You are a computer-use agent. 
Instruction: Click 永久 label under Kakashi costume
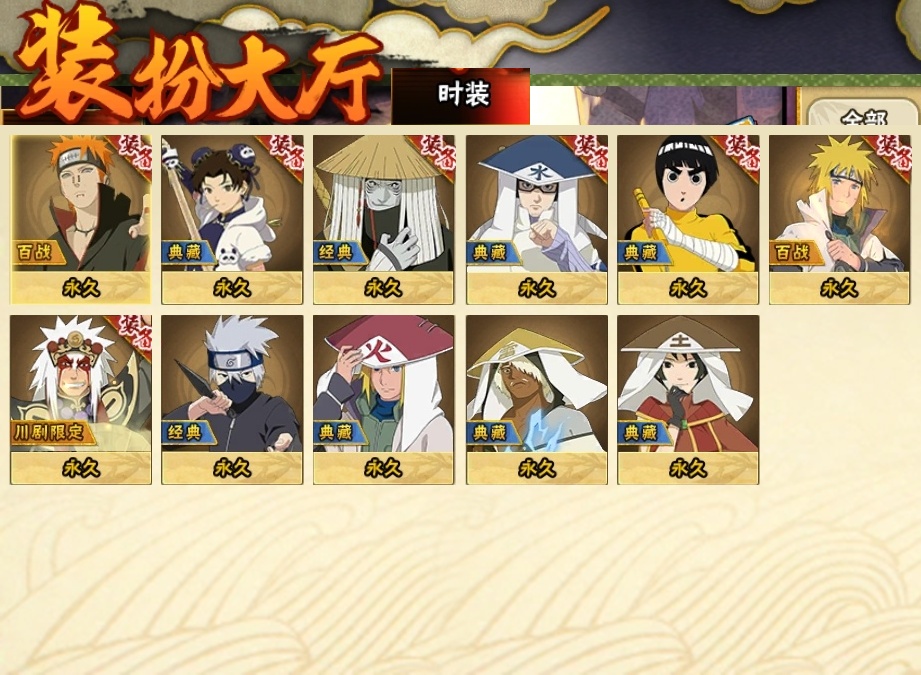pyautogui.click(x=232, y=468)
